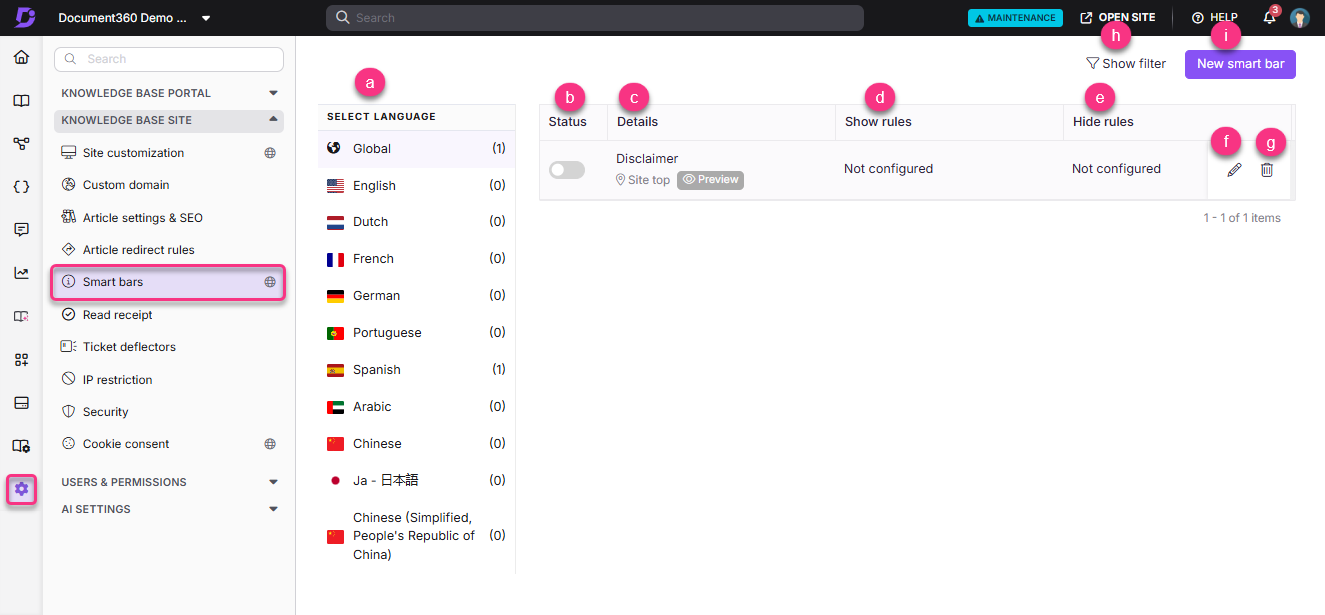Screen dimensions: 1325x615
Task: Click the Drive storage icon in sidebar
Action: pos(21,402)
